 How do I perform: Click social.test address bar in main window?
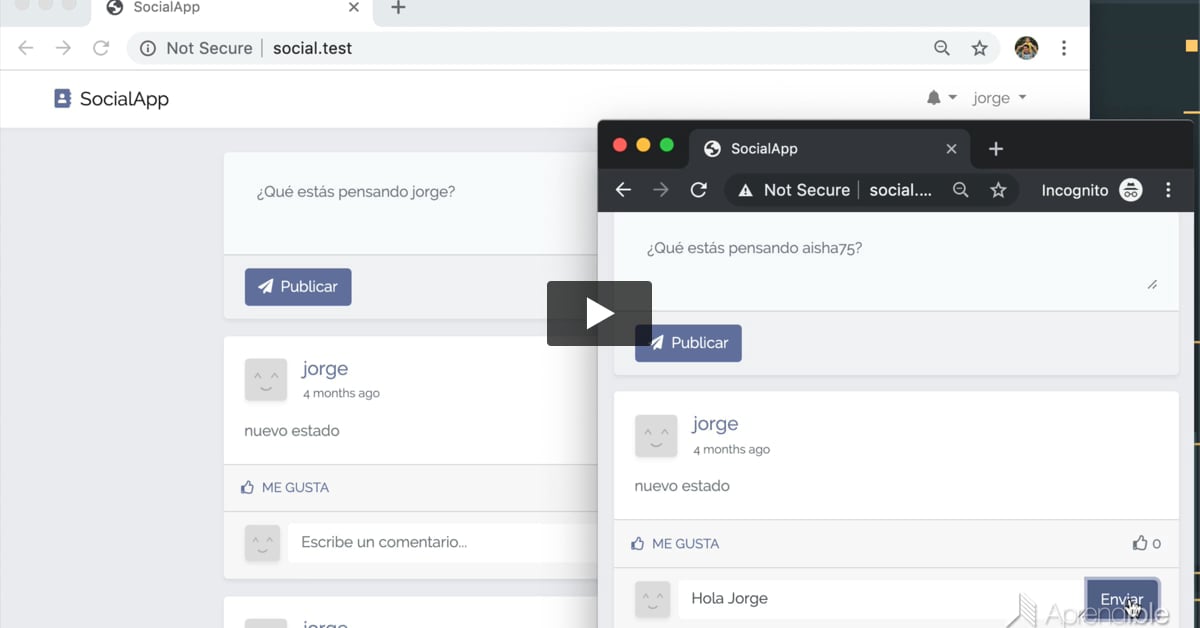coord(313,48)
